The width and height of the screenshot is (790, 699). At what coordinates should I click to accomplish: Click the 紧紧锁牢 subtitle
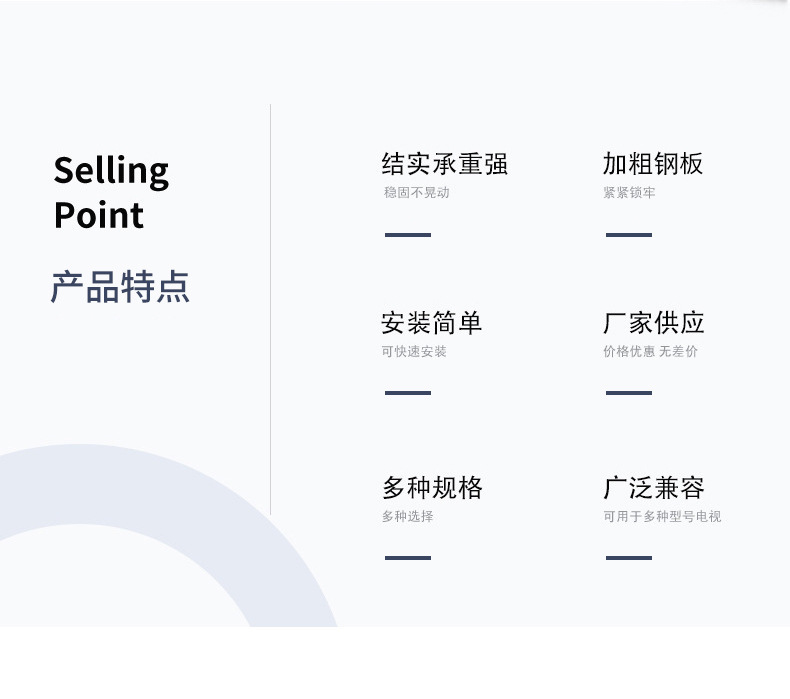pyautogui.click(x=629, y=193)
